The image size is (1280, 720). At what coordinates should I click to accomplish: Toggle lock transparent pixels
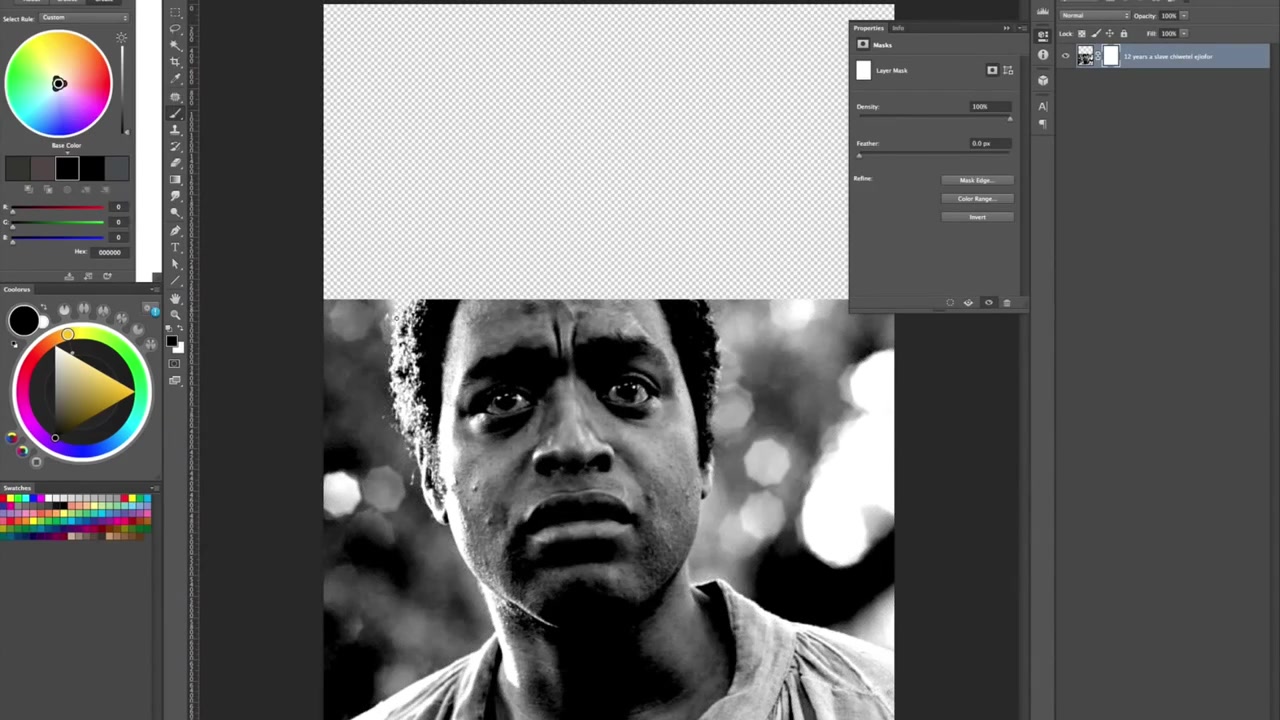[1082, 34]
